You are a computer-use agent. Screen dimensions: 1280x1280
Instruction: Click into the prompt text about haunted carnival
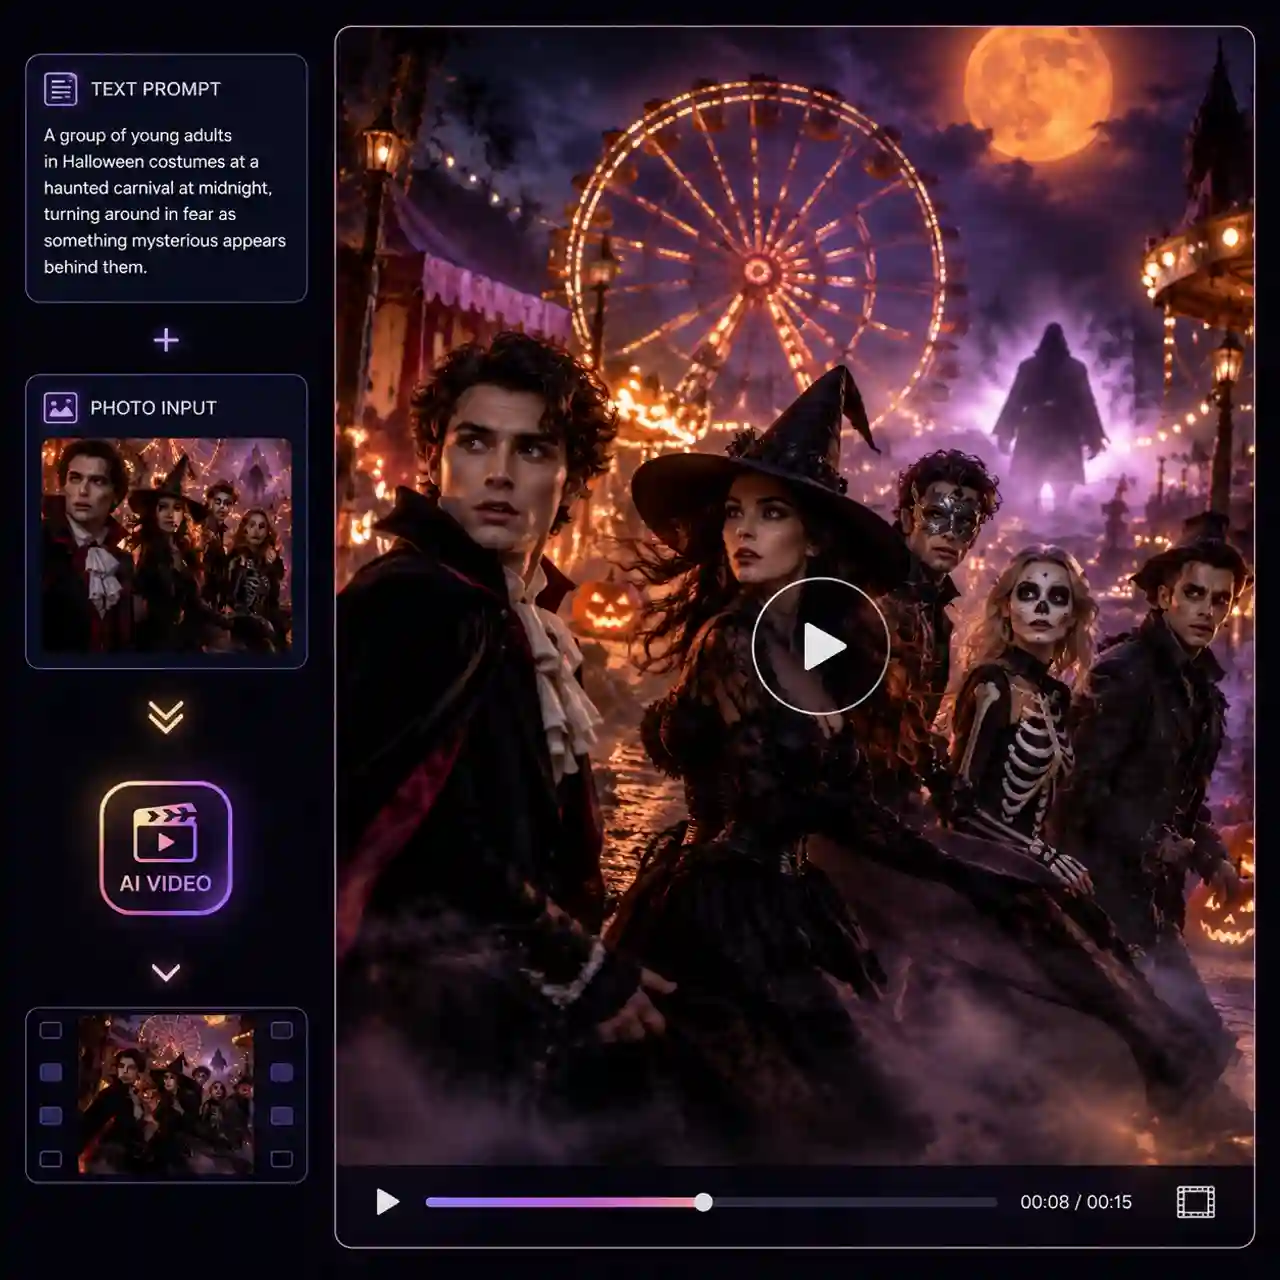165,201
